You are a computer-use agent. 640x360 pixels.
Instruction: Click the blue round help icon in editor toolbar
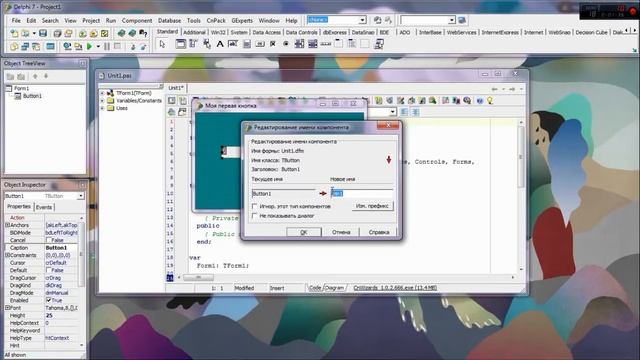[x=480, y=100]
